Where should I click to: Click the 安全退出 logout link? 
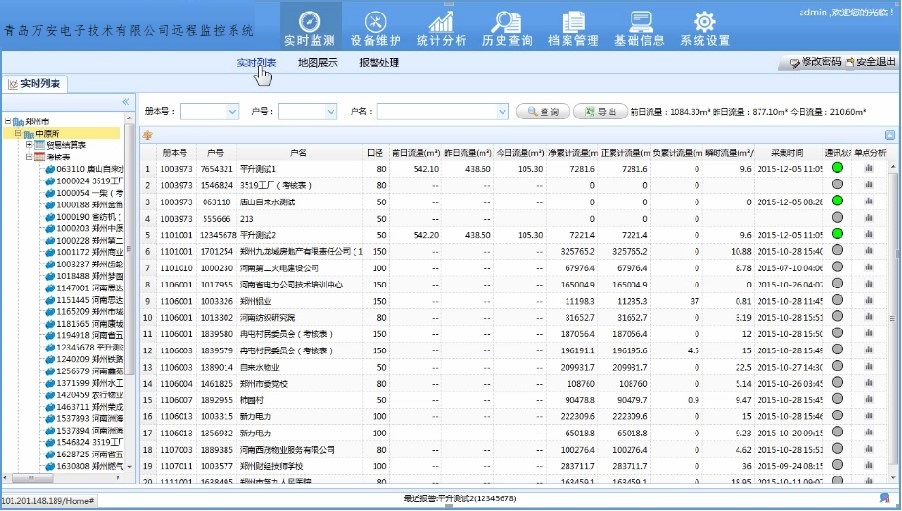tap(869, 63)
